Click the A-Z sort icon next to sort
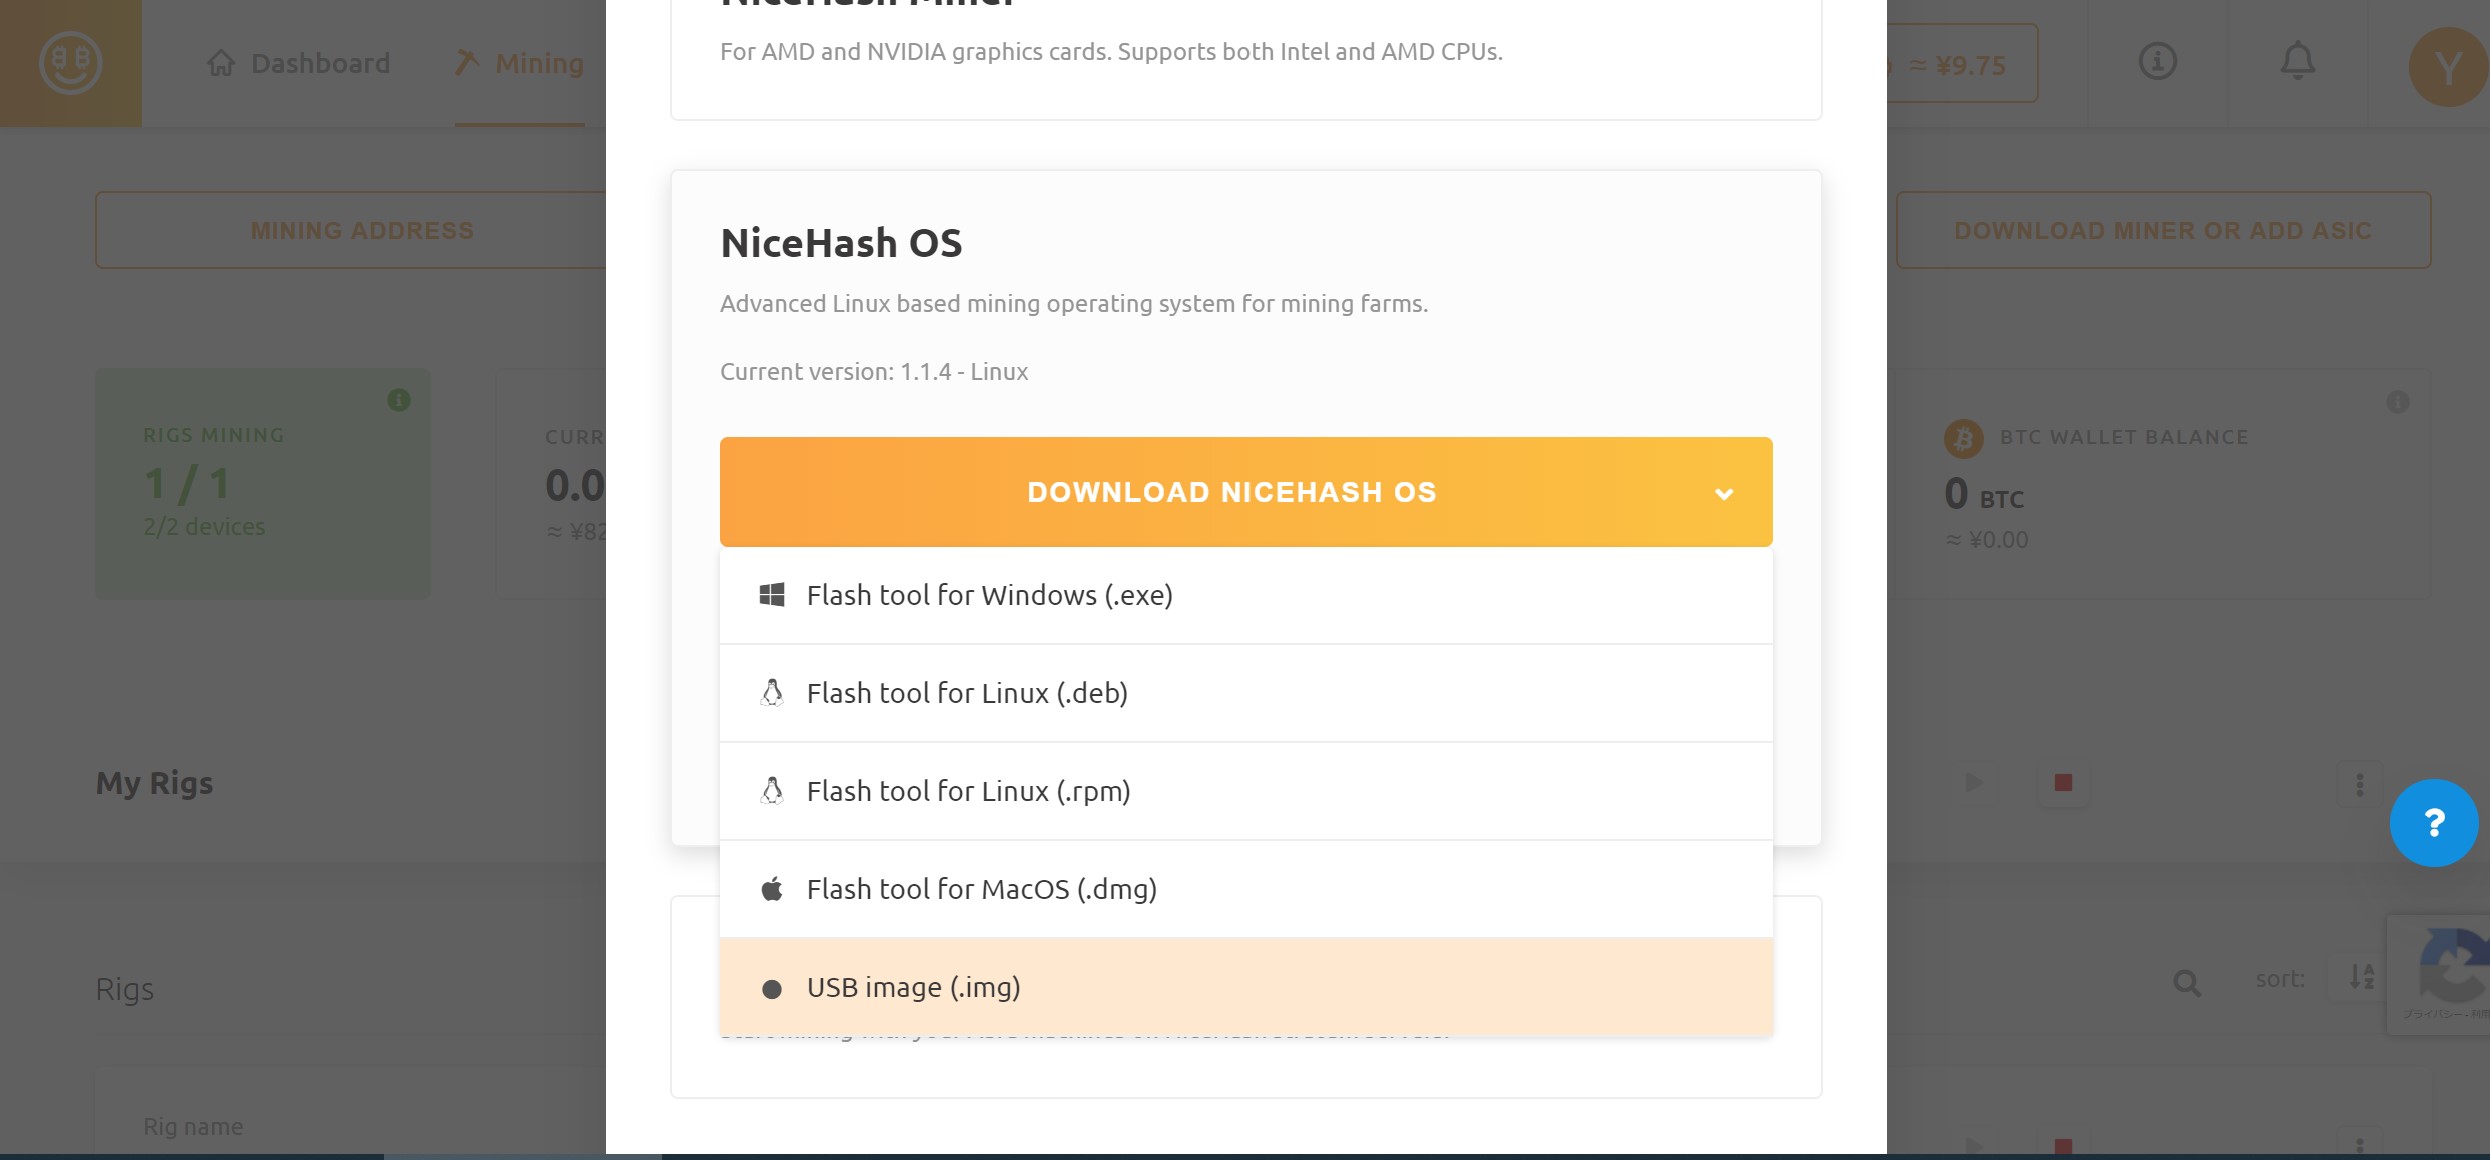 click(x=2361, y=978)
